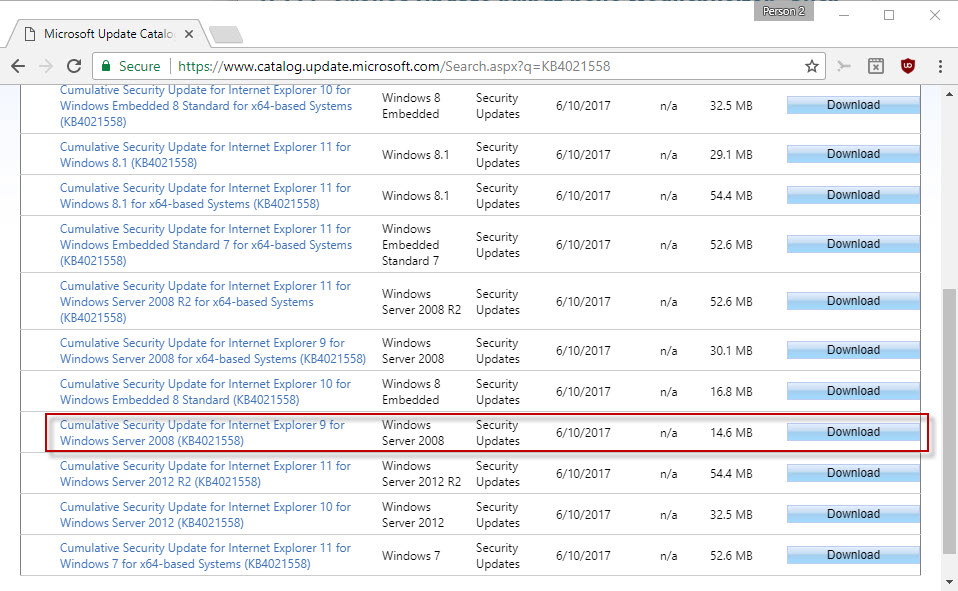Open IE 9 for Windows Server 2008 (KB4021558) link
958x591 pixels.
click(202, 433)
